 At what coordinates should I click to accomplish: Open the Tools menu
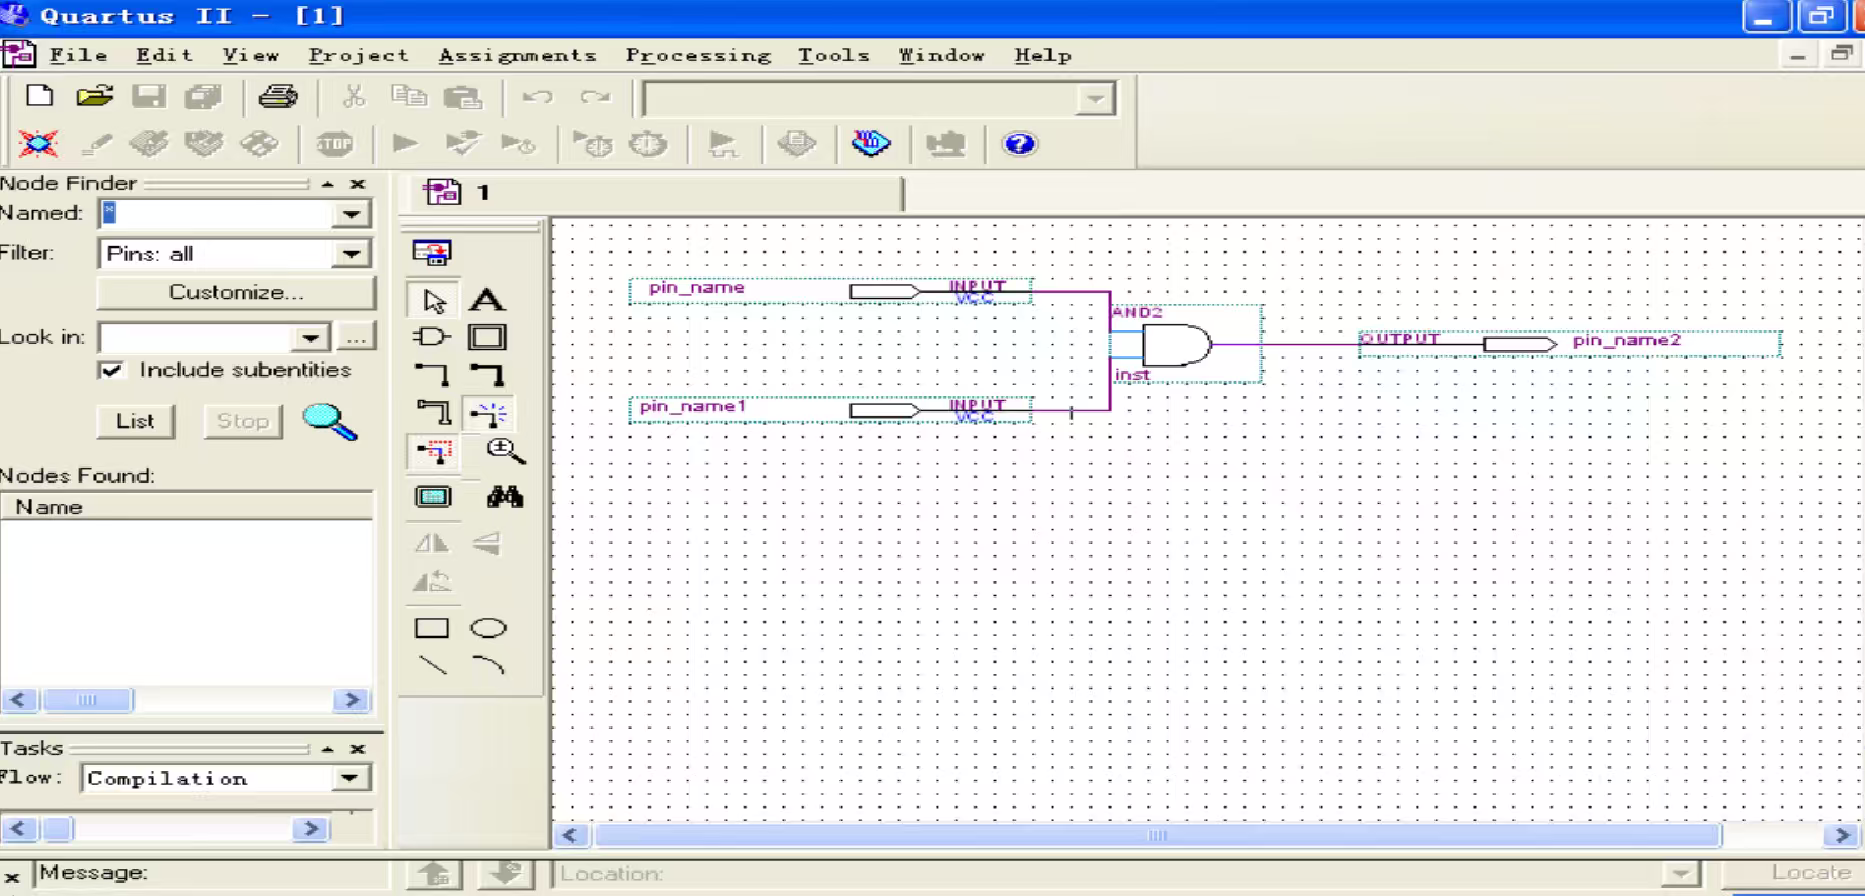[x=833, y=55]
